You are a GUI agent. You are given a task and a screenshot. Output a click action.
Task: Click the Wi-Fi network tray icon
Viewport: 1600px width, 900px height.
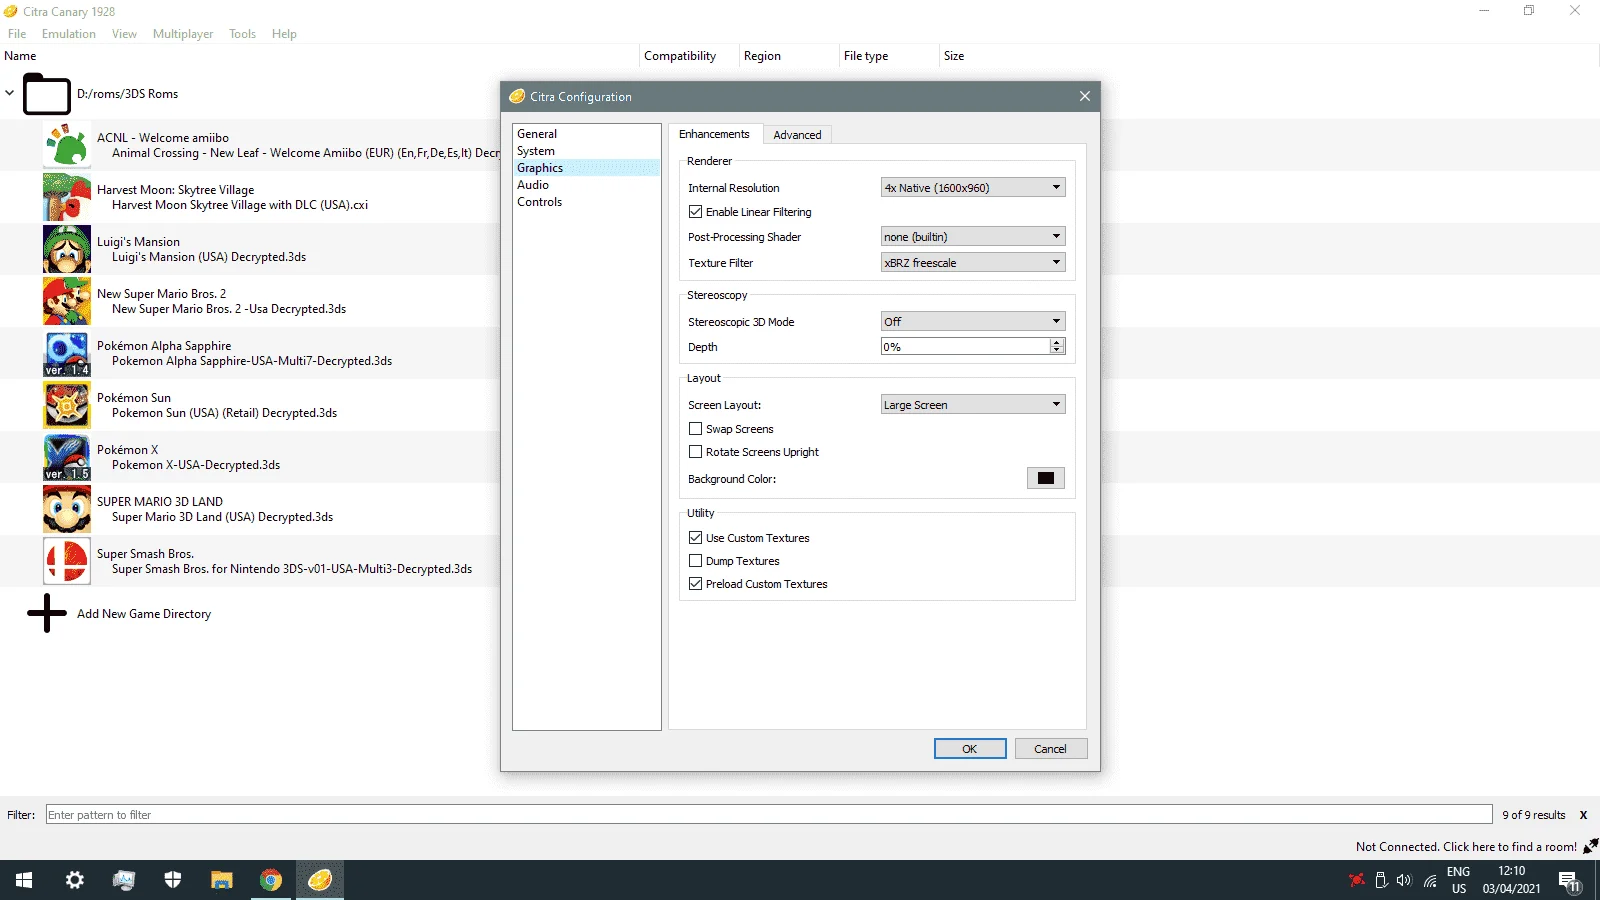point(1430,880)
